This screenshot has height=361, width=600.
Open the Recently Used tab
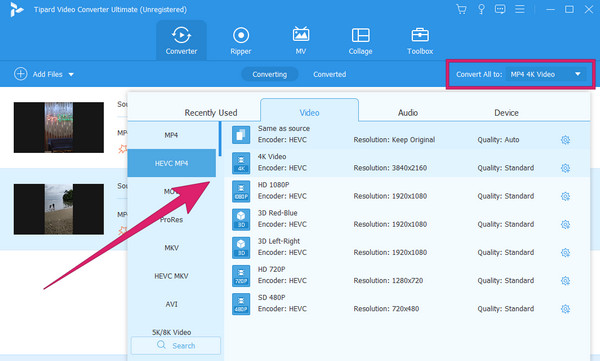(x=211, y=113)
